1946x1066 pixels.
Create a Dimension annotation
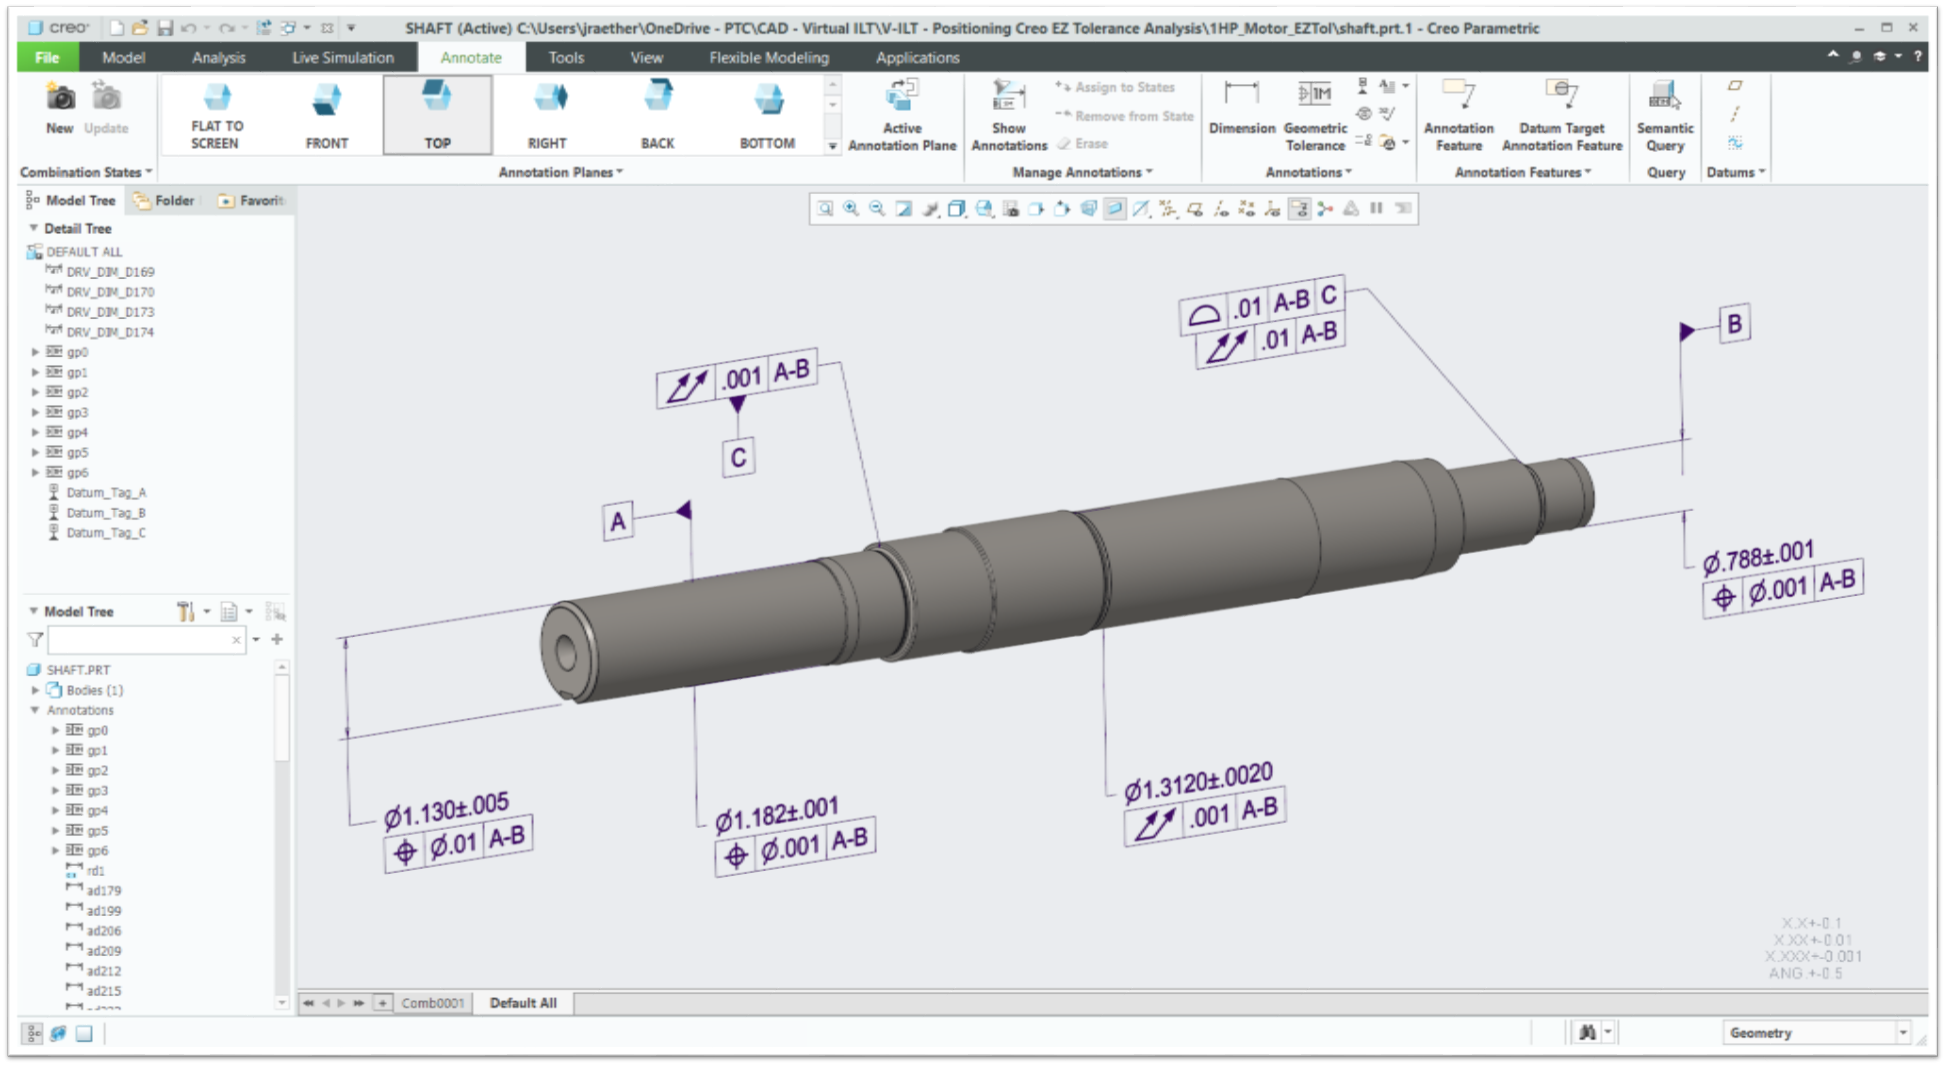coord(1242,107)
